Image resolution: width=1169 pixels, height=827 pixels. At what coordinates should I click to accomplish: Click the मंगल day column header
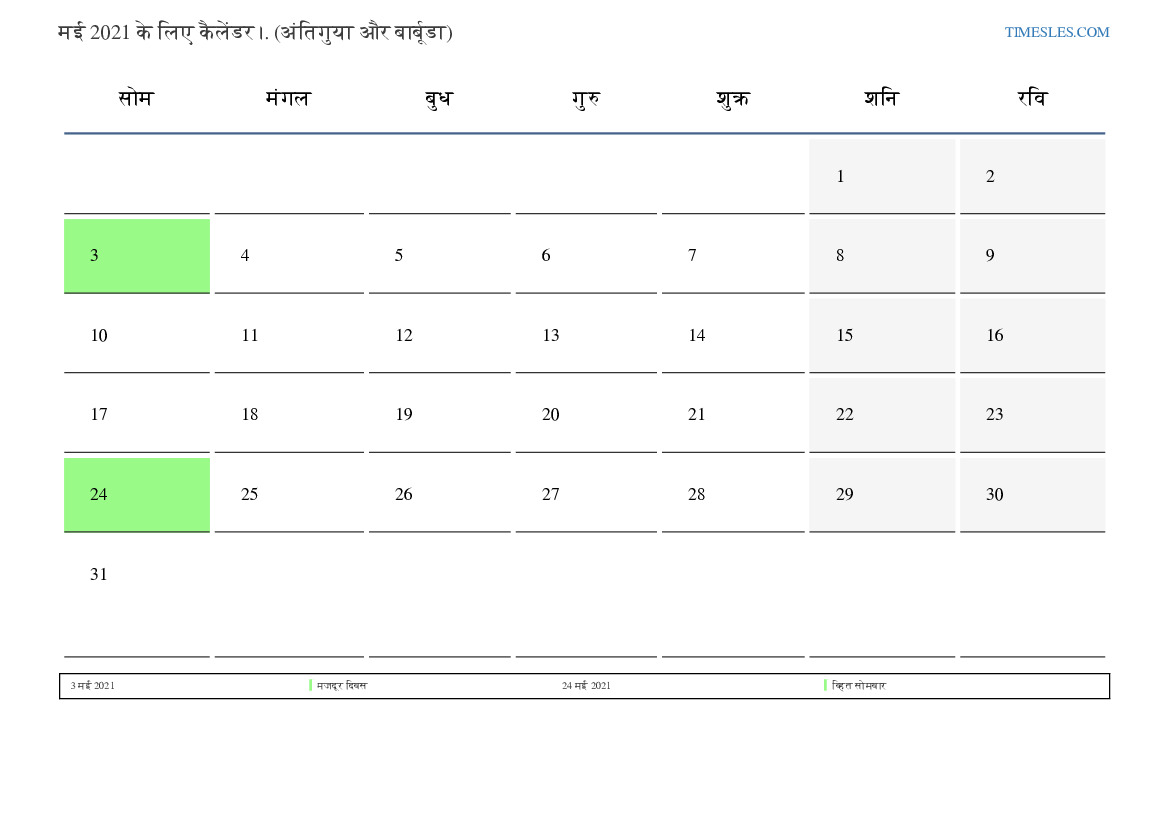[288, 99]
